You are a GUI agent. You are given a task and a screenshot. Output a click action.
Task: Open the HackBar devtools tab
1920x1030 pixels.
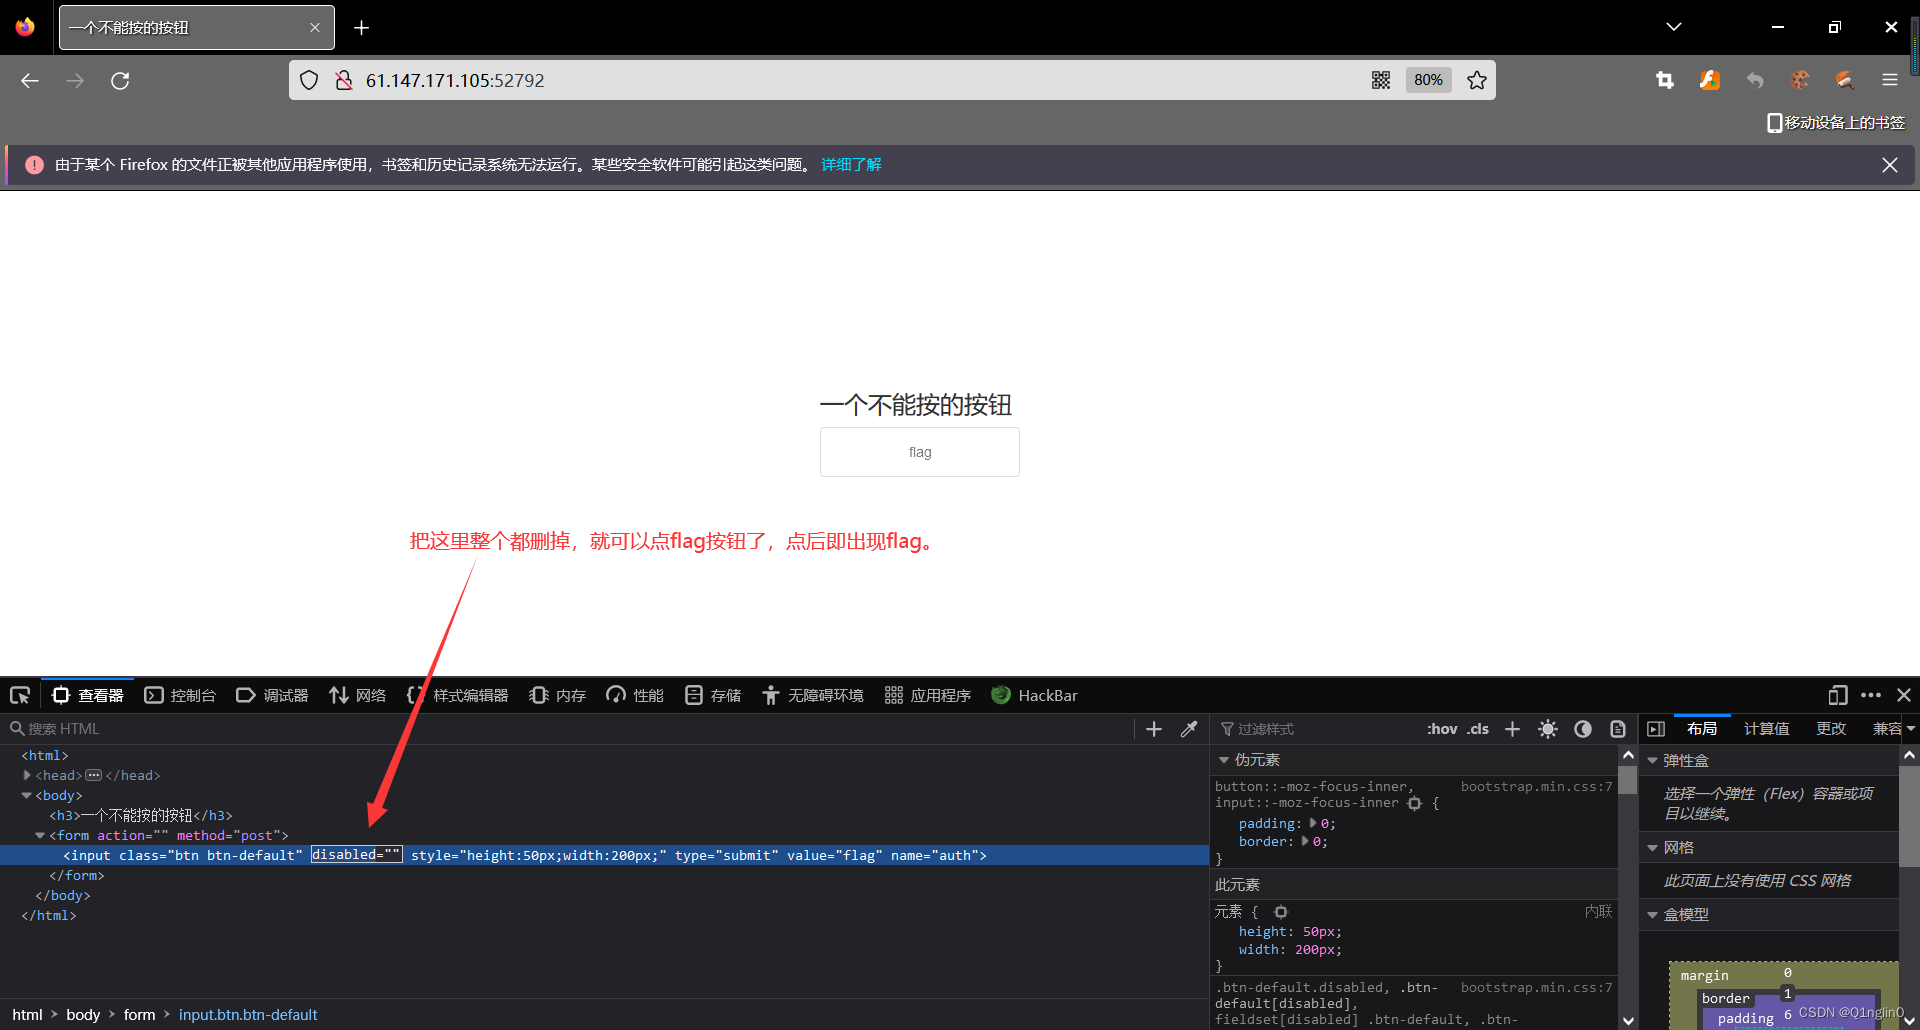(1034, 695)
